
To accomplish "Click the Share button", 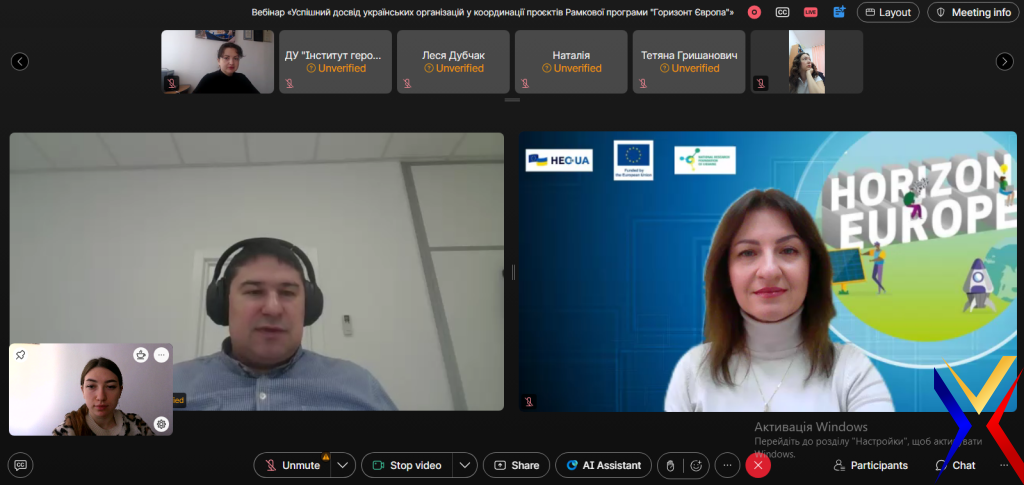I will [516, 465].
